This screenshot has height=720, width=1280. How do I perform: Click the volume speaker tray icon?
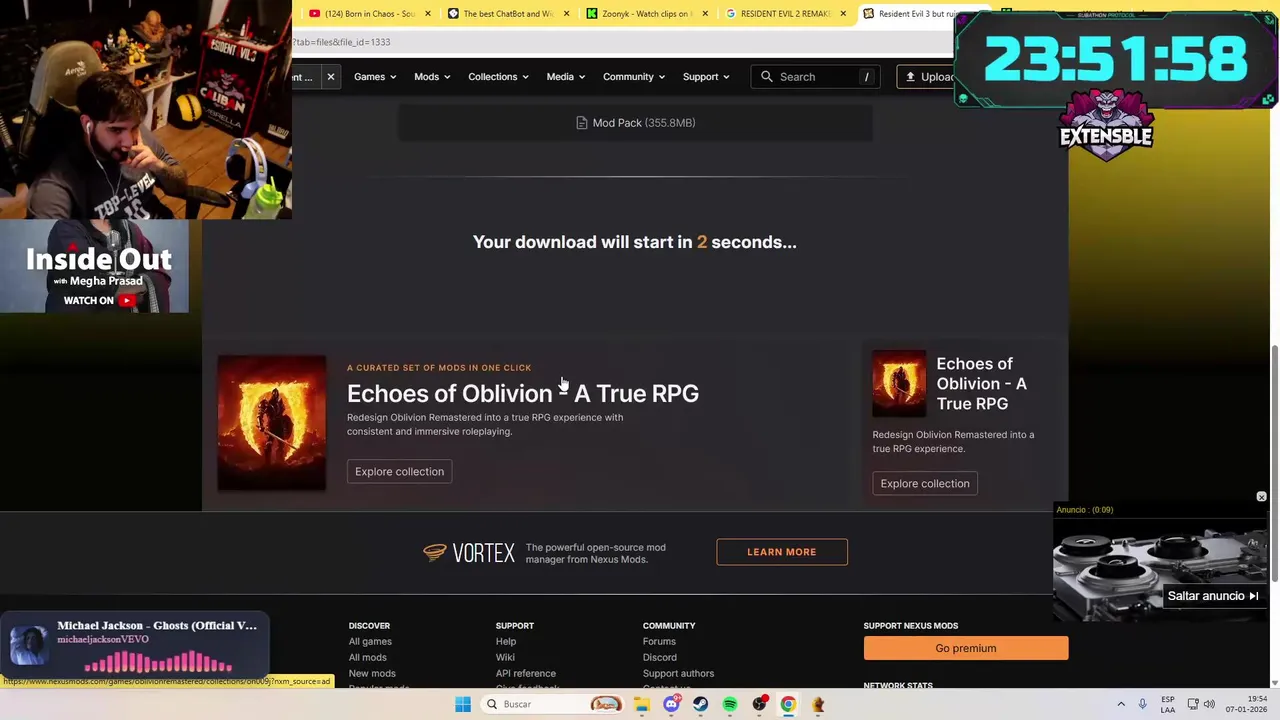[1209, 705]
